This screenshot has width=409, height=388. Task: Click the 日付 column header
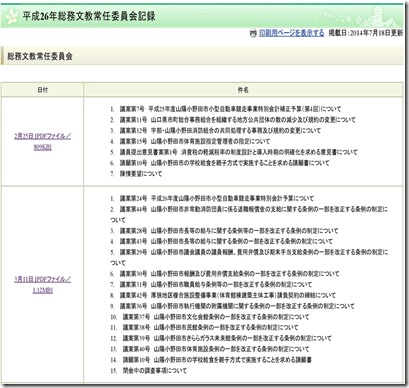pos(42,90)
